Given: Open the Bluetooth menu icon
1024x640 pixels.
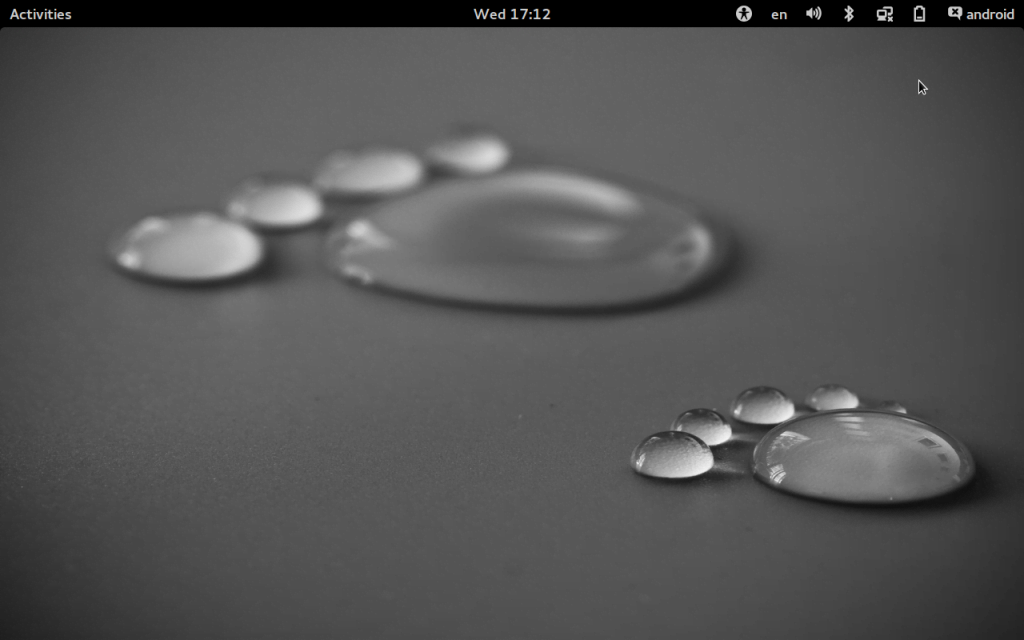Looking at the screenshot, I should click(x=848, y=14).
